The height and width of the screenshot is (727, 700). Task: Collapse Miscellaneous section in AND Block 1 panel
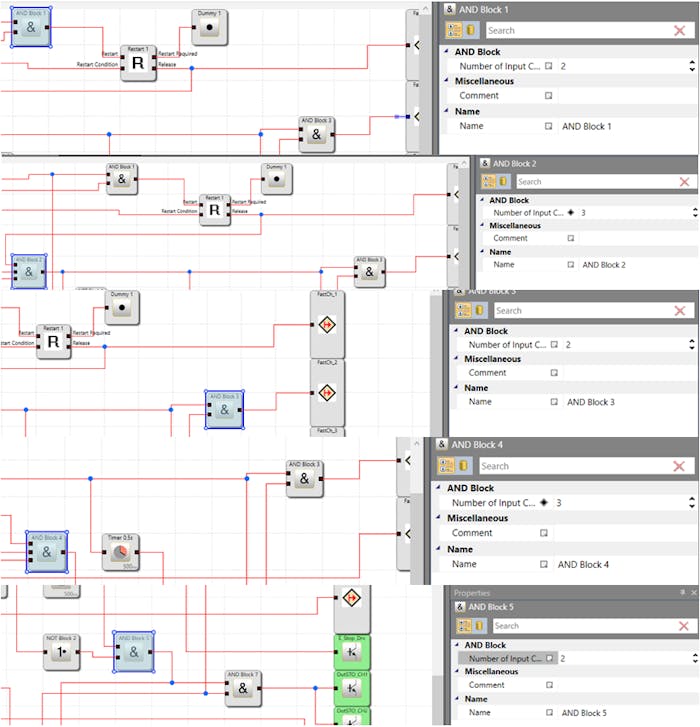point(446,81)
